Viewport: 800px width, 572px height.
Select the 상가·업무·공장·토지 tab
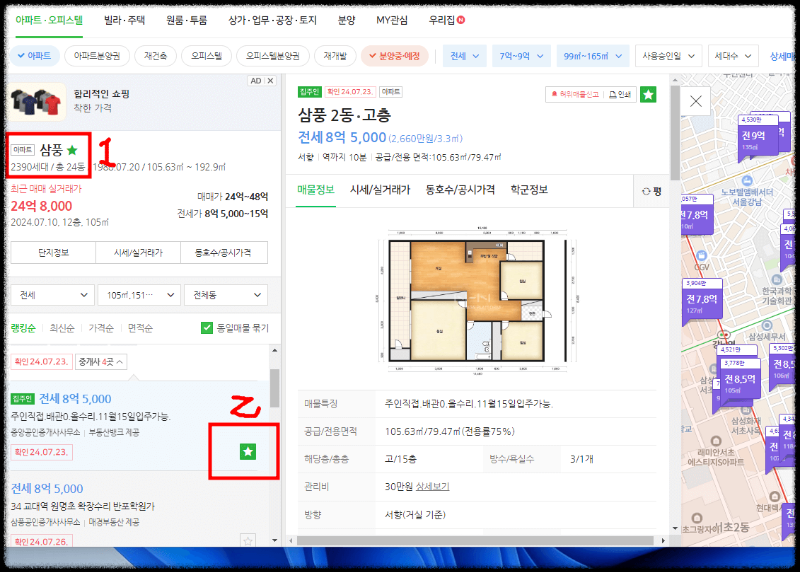pyautogui.click(x=272, y=20)
